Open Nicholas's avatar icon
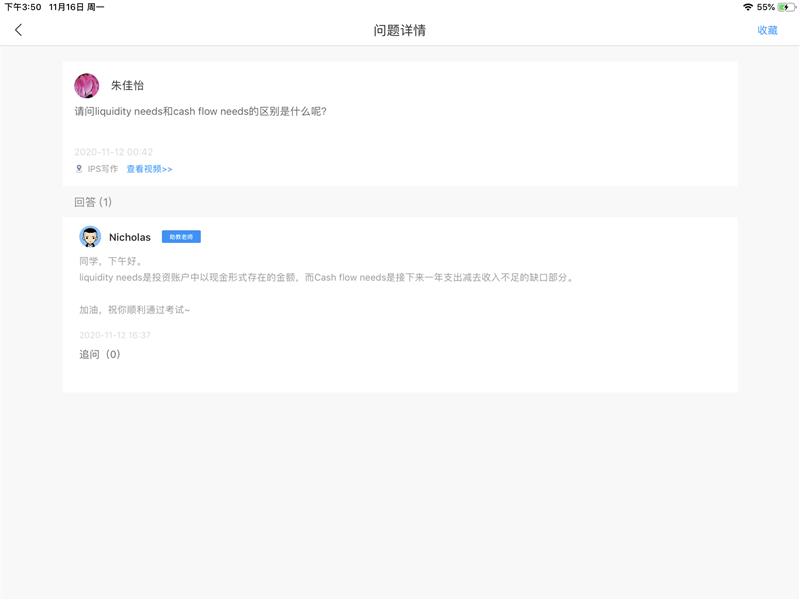The width and height of the screenshot is (800, 600). point(90,237)
